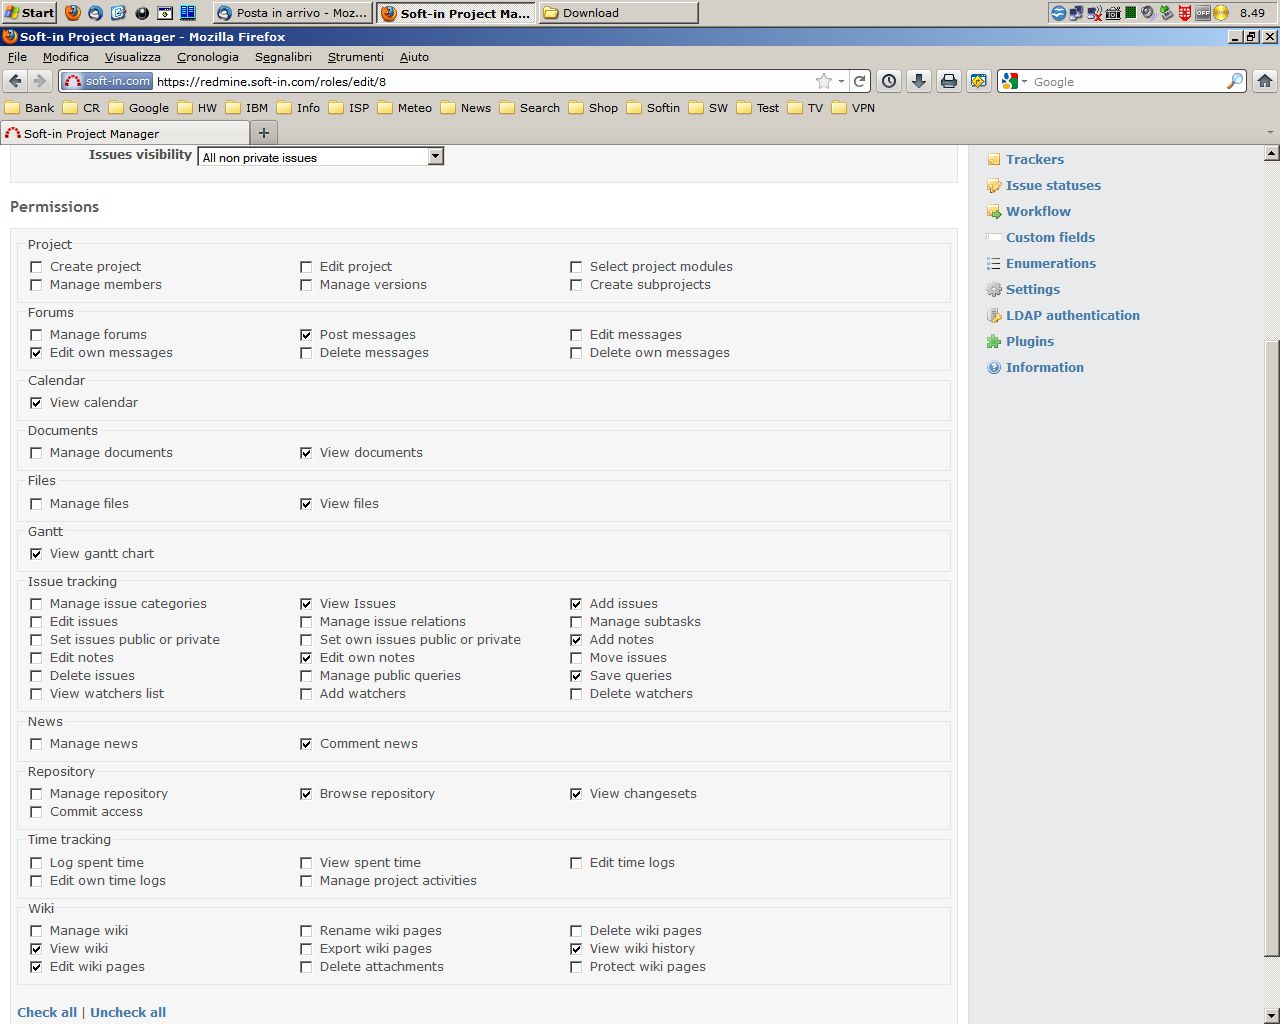Uncheck Add issues permission

pos(576,604)
